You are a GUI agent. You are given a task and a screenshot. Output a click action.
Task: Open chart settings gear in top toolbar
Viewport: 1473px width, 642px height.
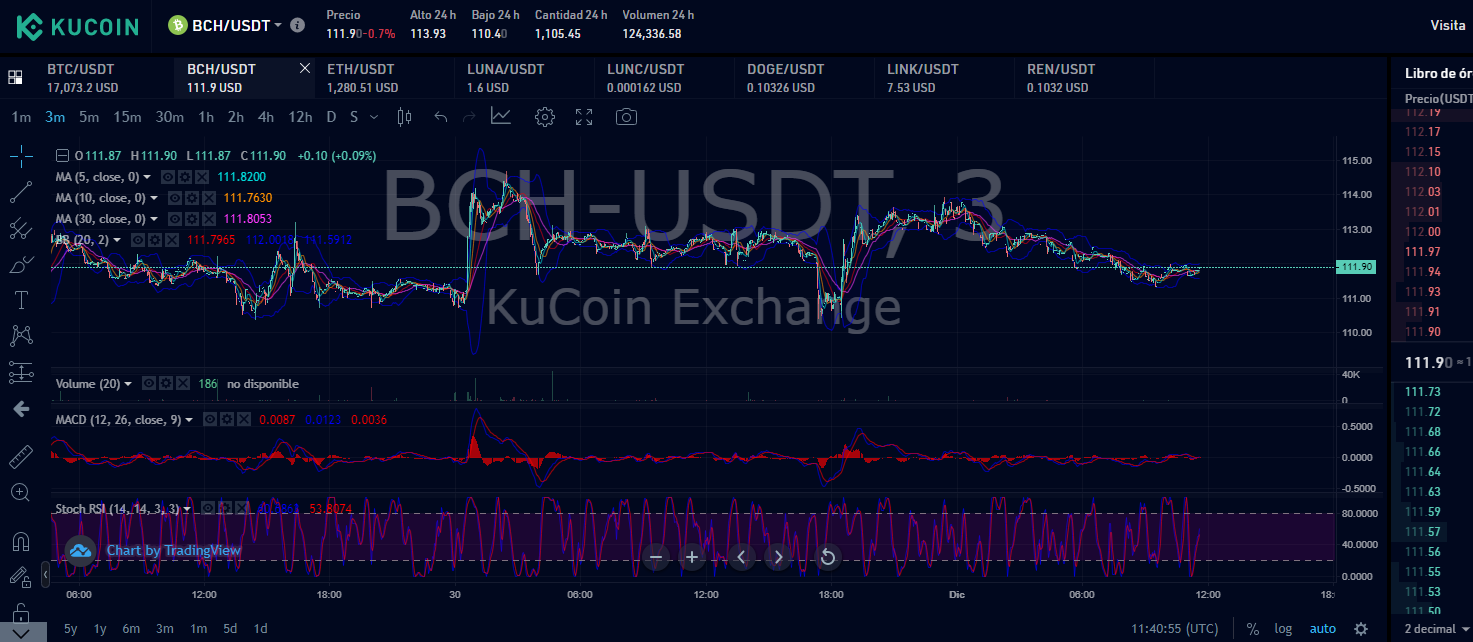[545, 117]
